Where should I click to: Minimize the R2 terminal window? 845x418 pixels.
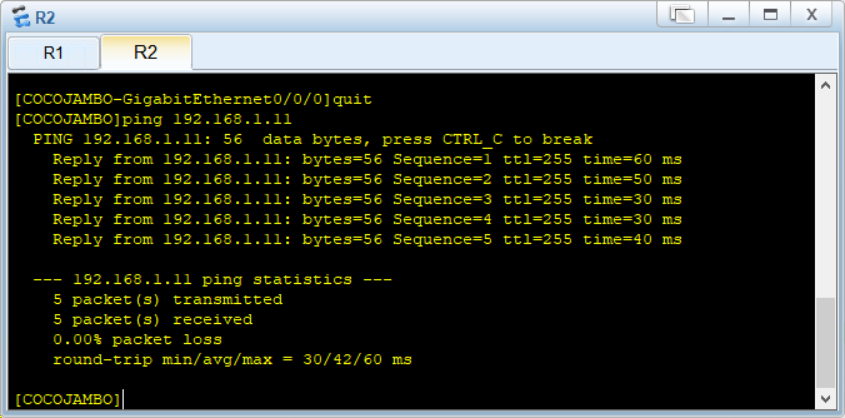point(728,15)
